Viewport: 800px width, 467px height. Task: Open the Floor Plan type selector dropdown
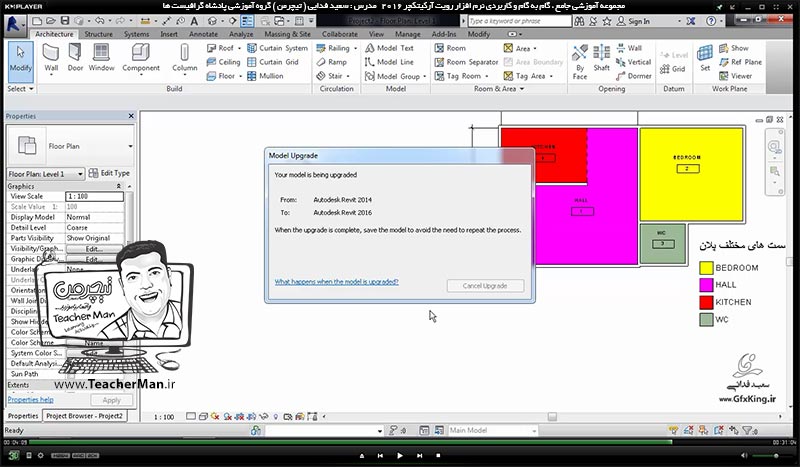coord(130,146)
